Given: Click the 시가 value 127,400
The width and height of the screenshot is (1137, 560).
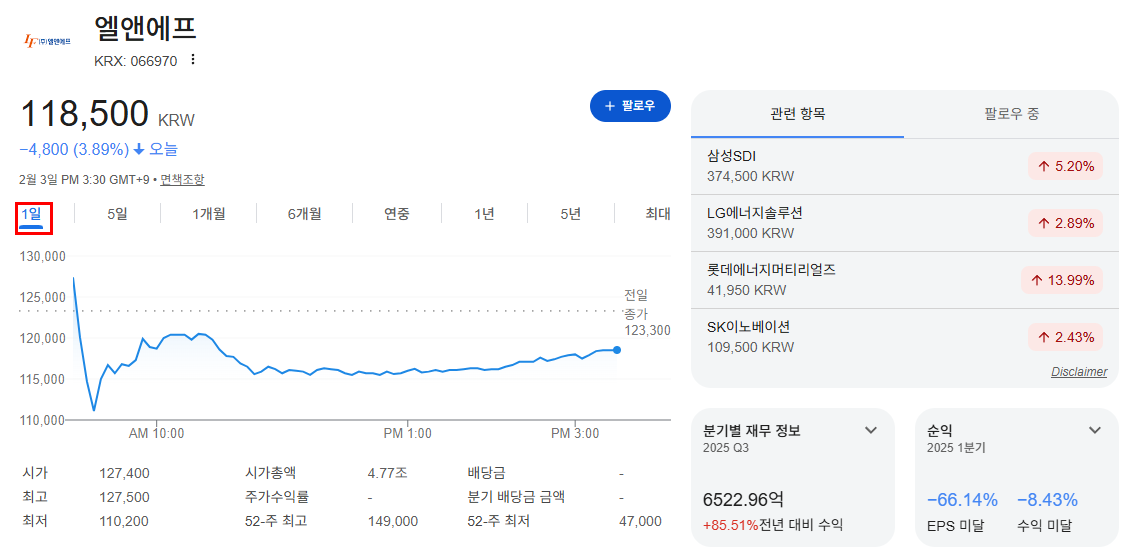Looking at the screenshot, I should tap(124, 474).
